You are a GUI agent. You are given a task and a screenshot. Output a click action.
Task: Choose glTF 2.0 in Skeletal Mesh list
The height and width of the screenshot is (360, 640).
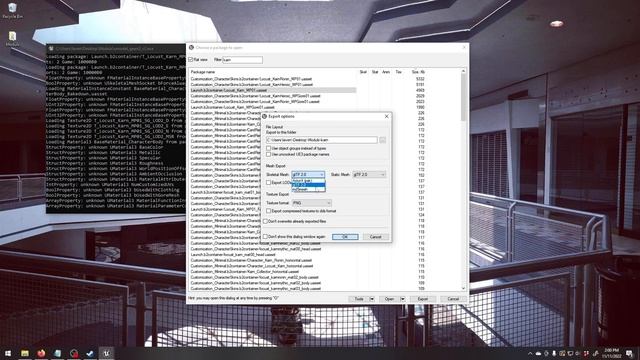coord(308,185)
